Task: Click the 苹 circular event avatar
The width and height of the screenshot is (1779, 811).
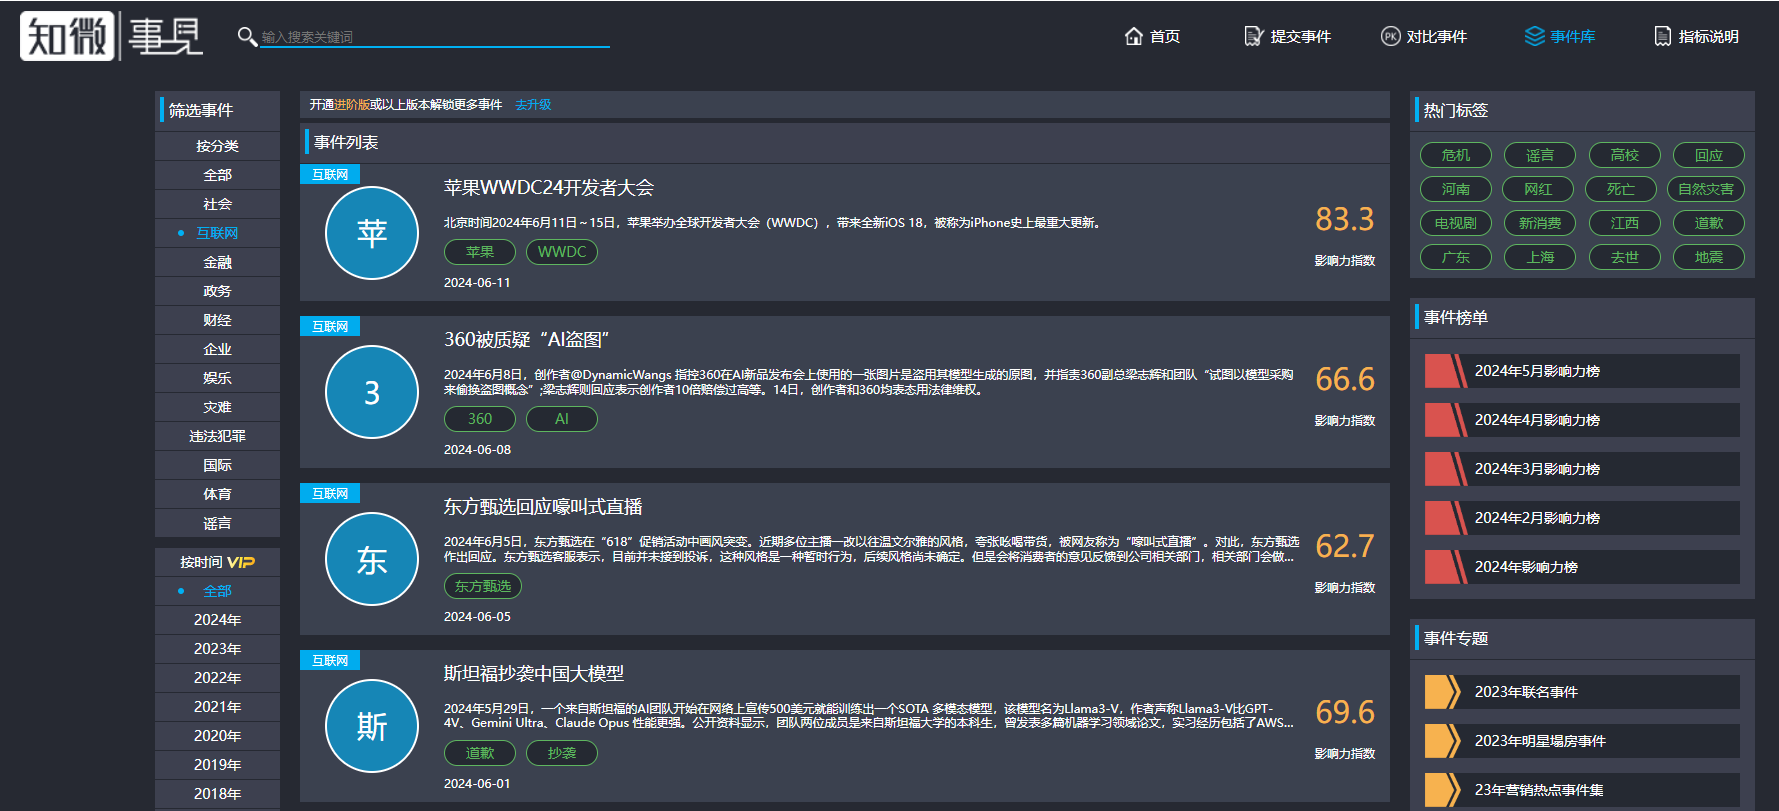Action: [372, 233]
